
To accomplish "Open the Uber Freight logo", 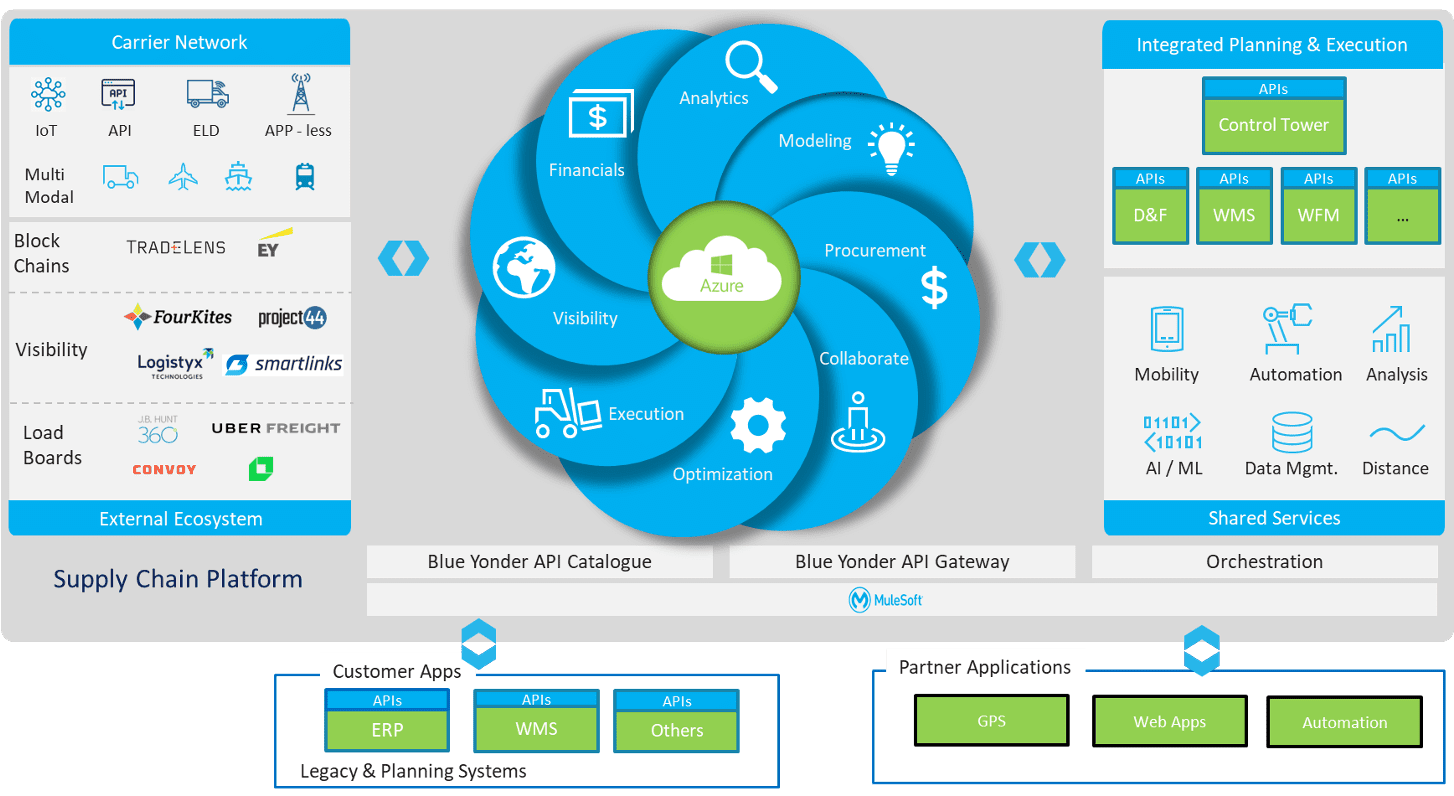I will click(276, 428).
